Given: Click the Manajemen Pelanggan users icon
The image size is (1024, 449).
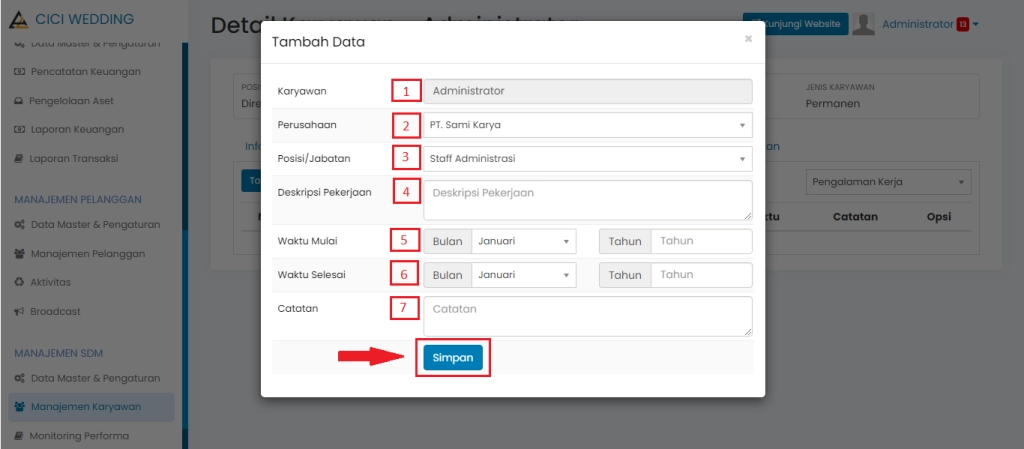Looking at the screenshot, I should click(19, 254).
